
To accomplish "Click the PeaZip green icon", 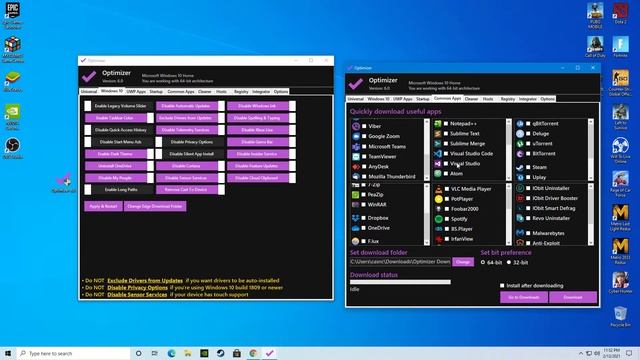I will 356,195.
